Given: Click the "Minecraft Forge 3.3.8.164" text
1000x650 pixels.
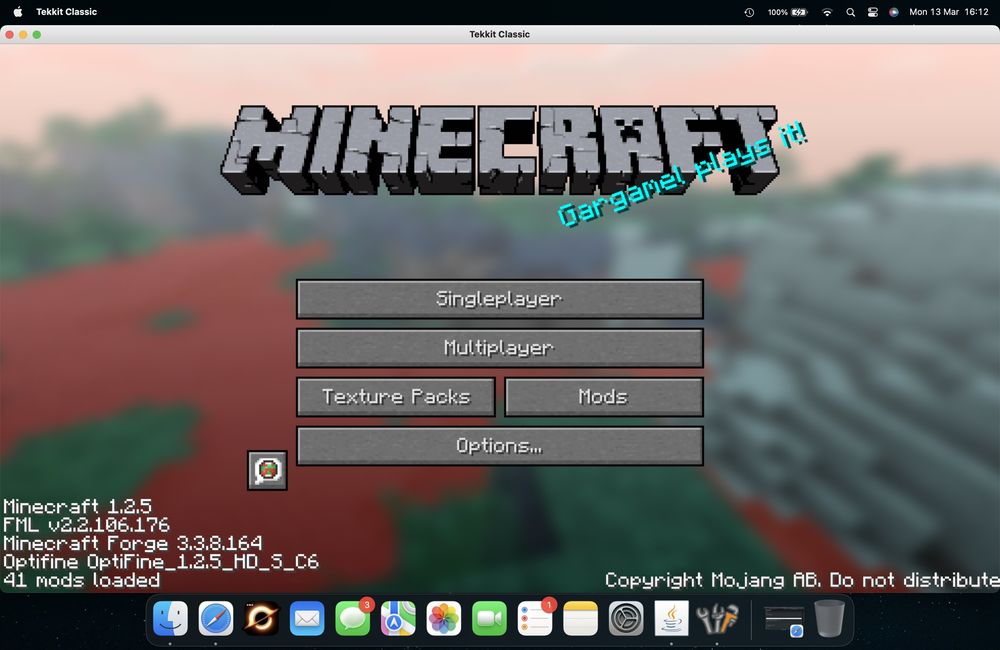Looking at the screenshot, I should (x=132, y=543).
